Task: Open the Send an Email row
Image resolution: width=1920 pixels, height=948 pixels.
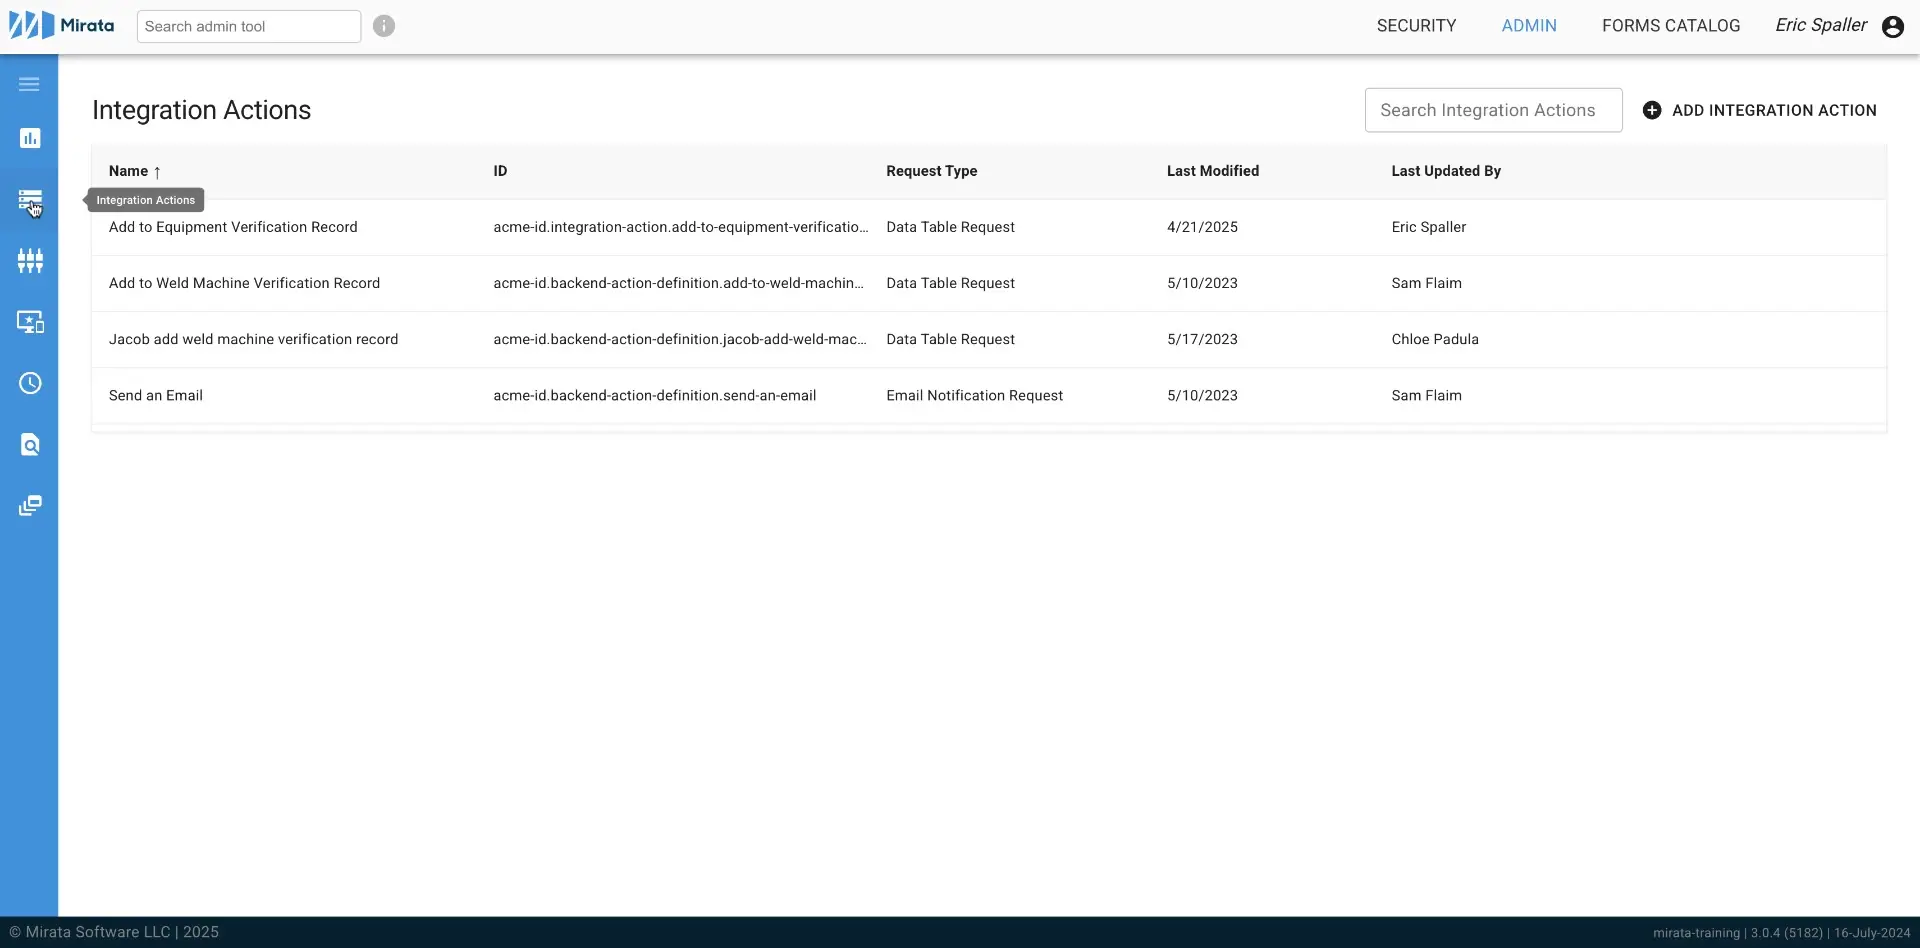Action: pos(155,395)
